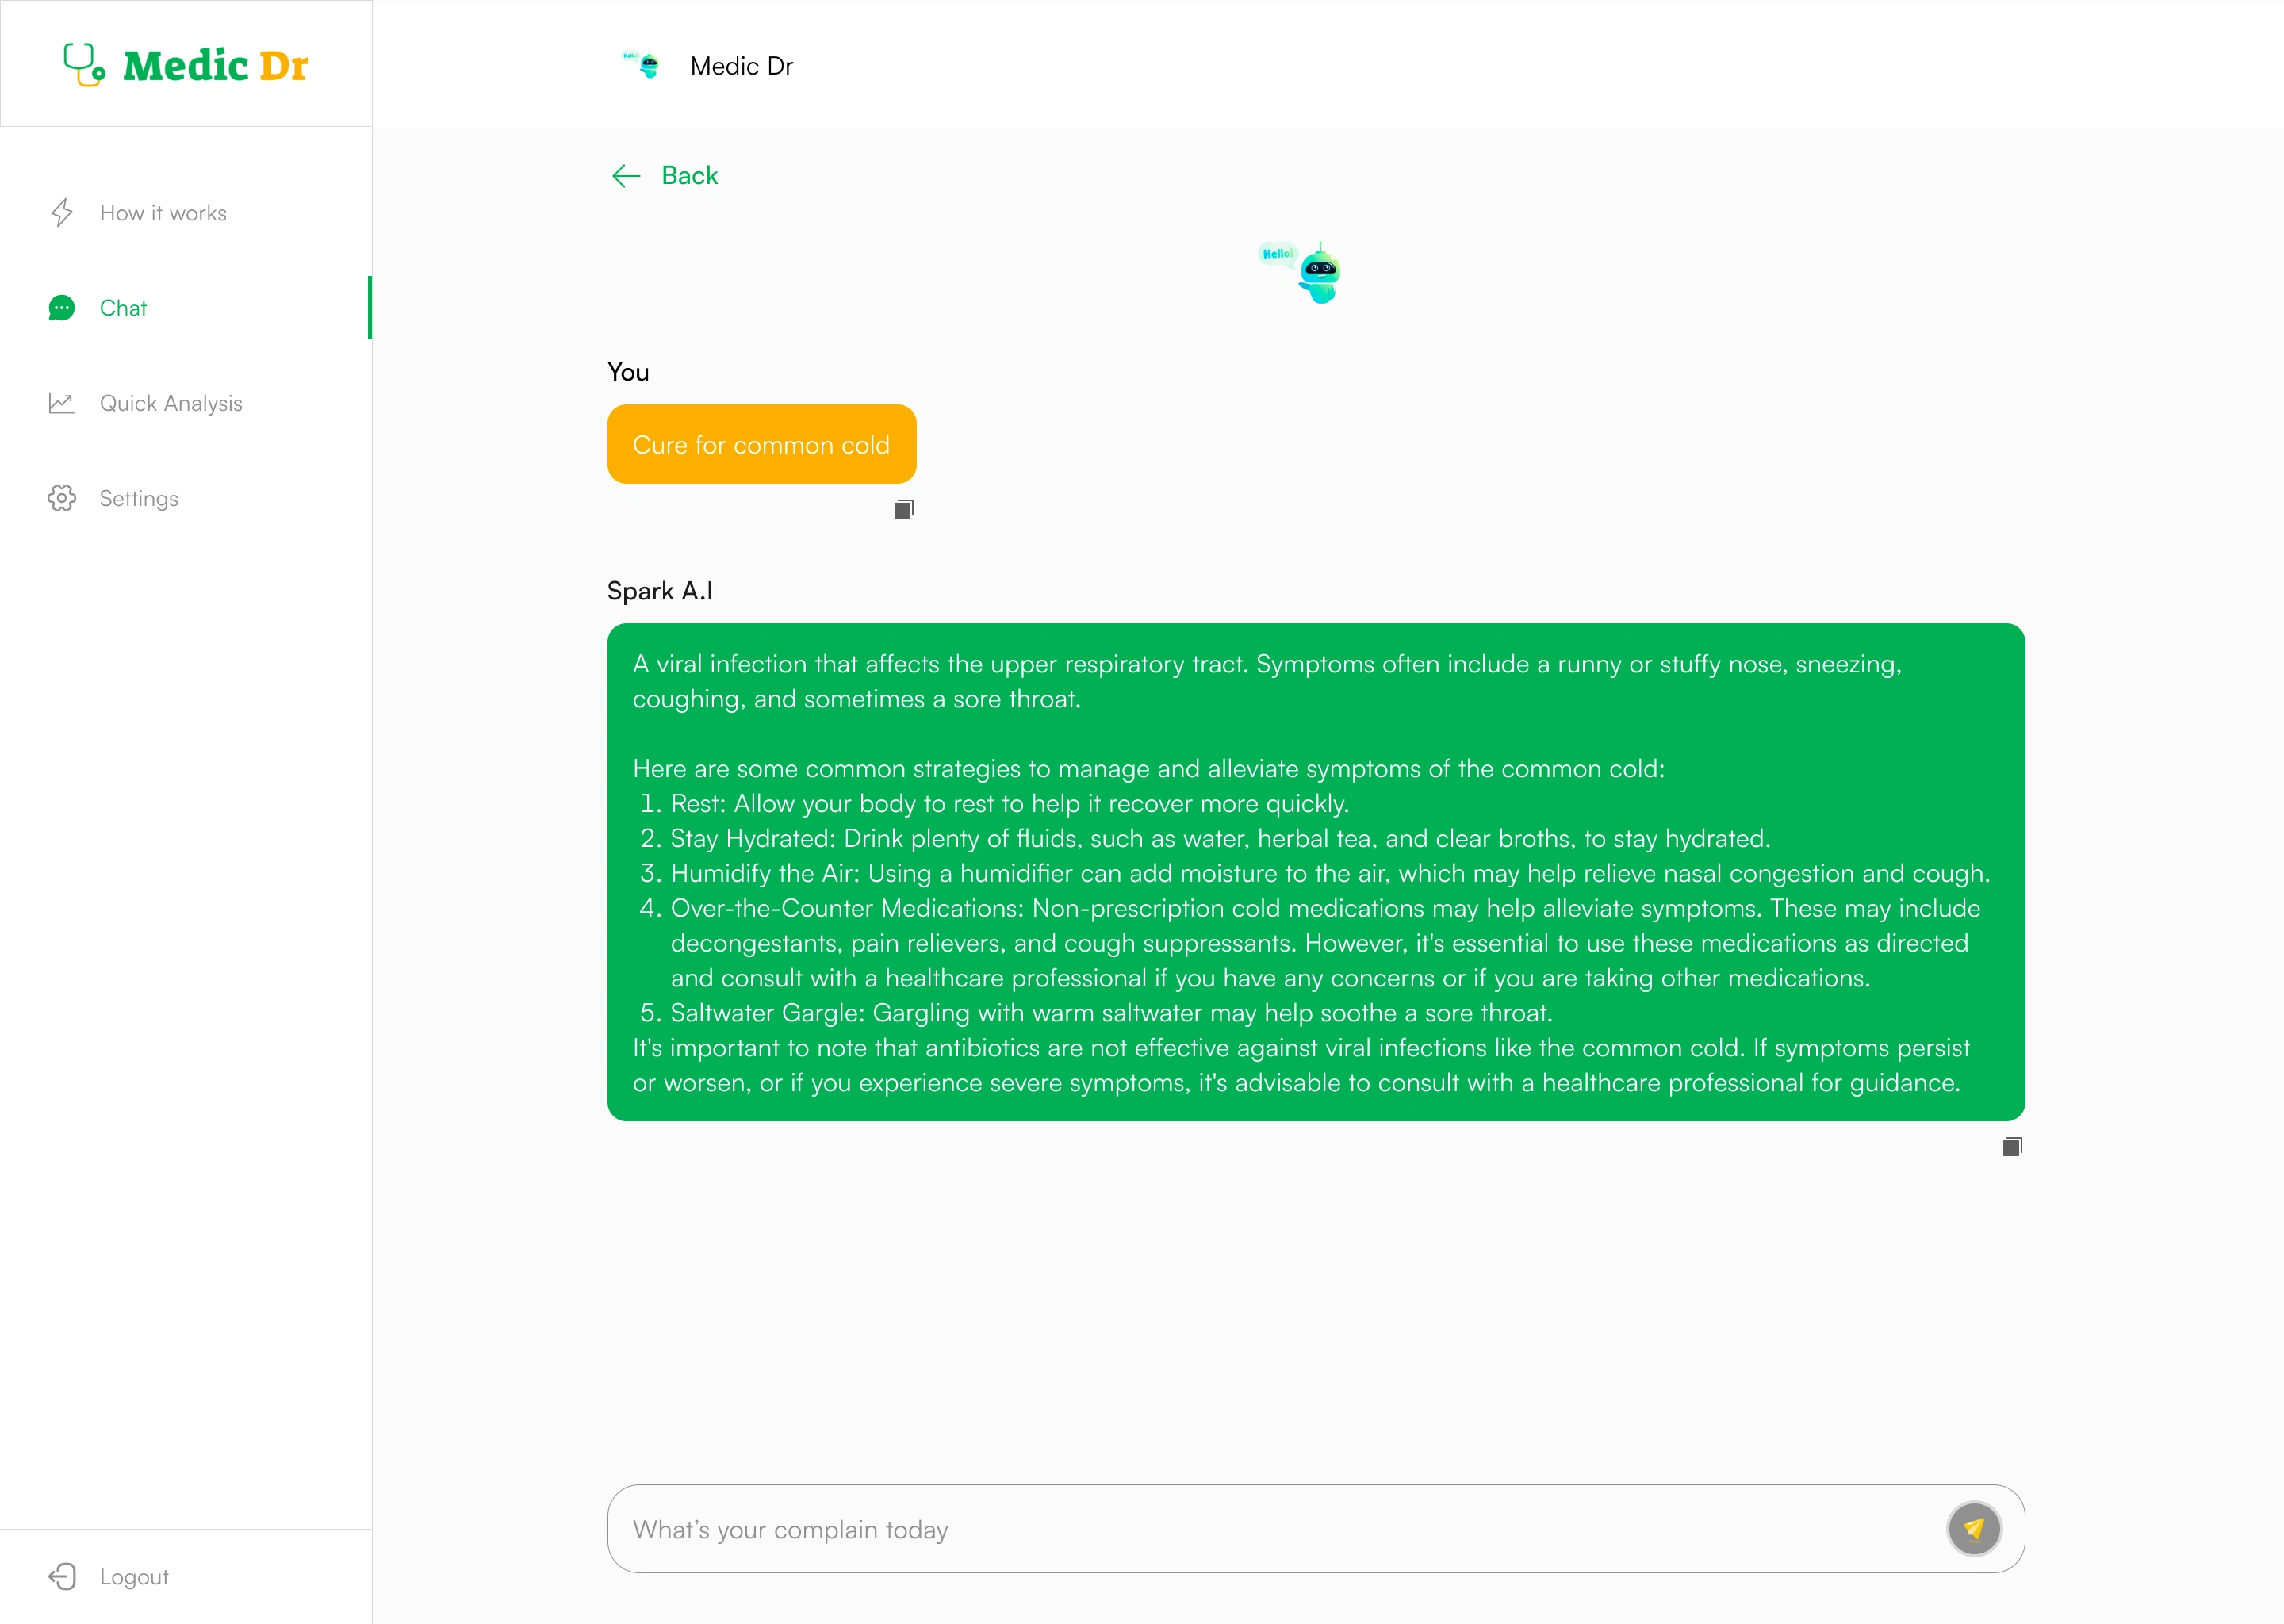The width and height of the screenshot is (2284, 1624).
Task: Click the 'You' sender label
Action: point(628,372)
